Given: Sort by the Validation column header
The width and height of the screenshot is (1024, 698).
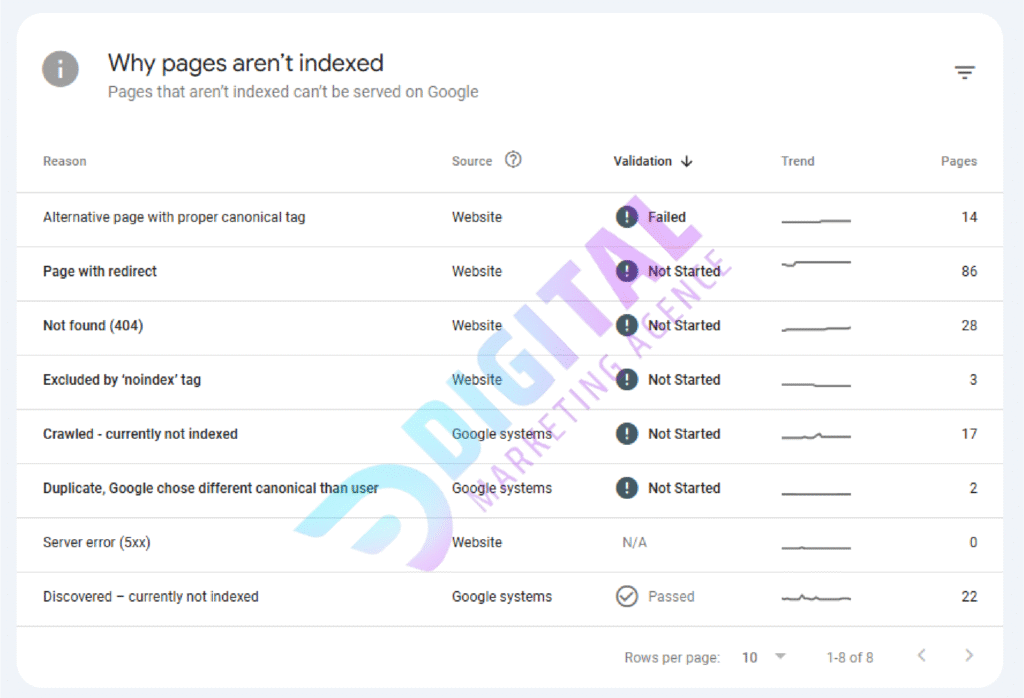Looking at the screenshot, I should [643, 161].
